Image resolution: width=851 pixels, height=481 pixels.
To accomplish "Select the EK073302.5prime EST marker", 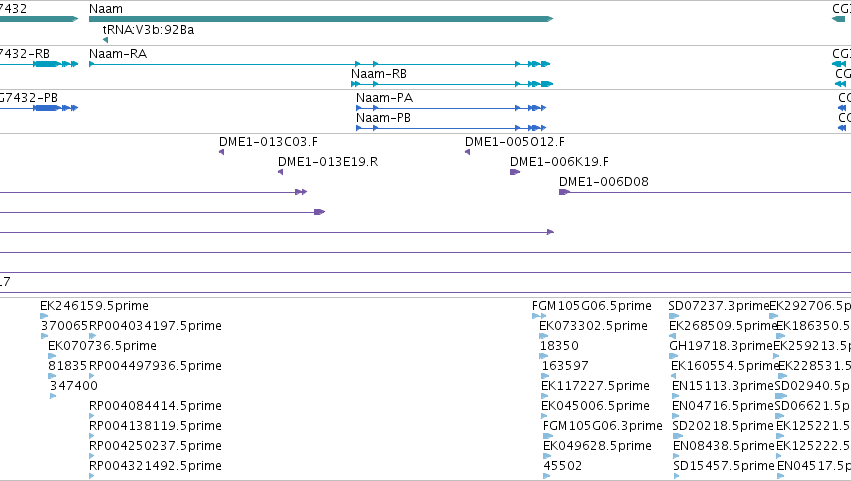I will 543,336.
